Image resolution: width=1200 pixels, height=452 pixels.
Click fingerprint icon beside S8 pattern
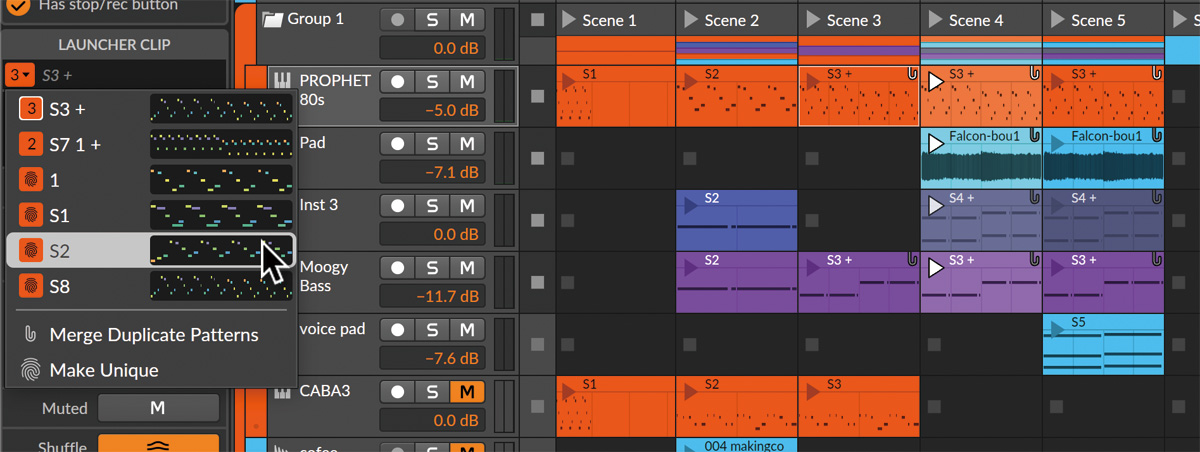tap(31, 286)
